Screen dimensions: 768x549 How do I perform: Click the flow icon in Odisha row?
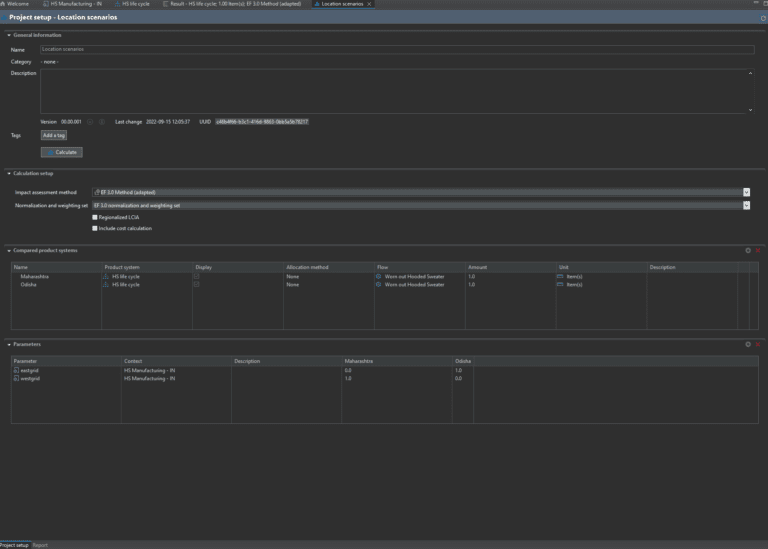[x=378, y=284]
